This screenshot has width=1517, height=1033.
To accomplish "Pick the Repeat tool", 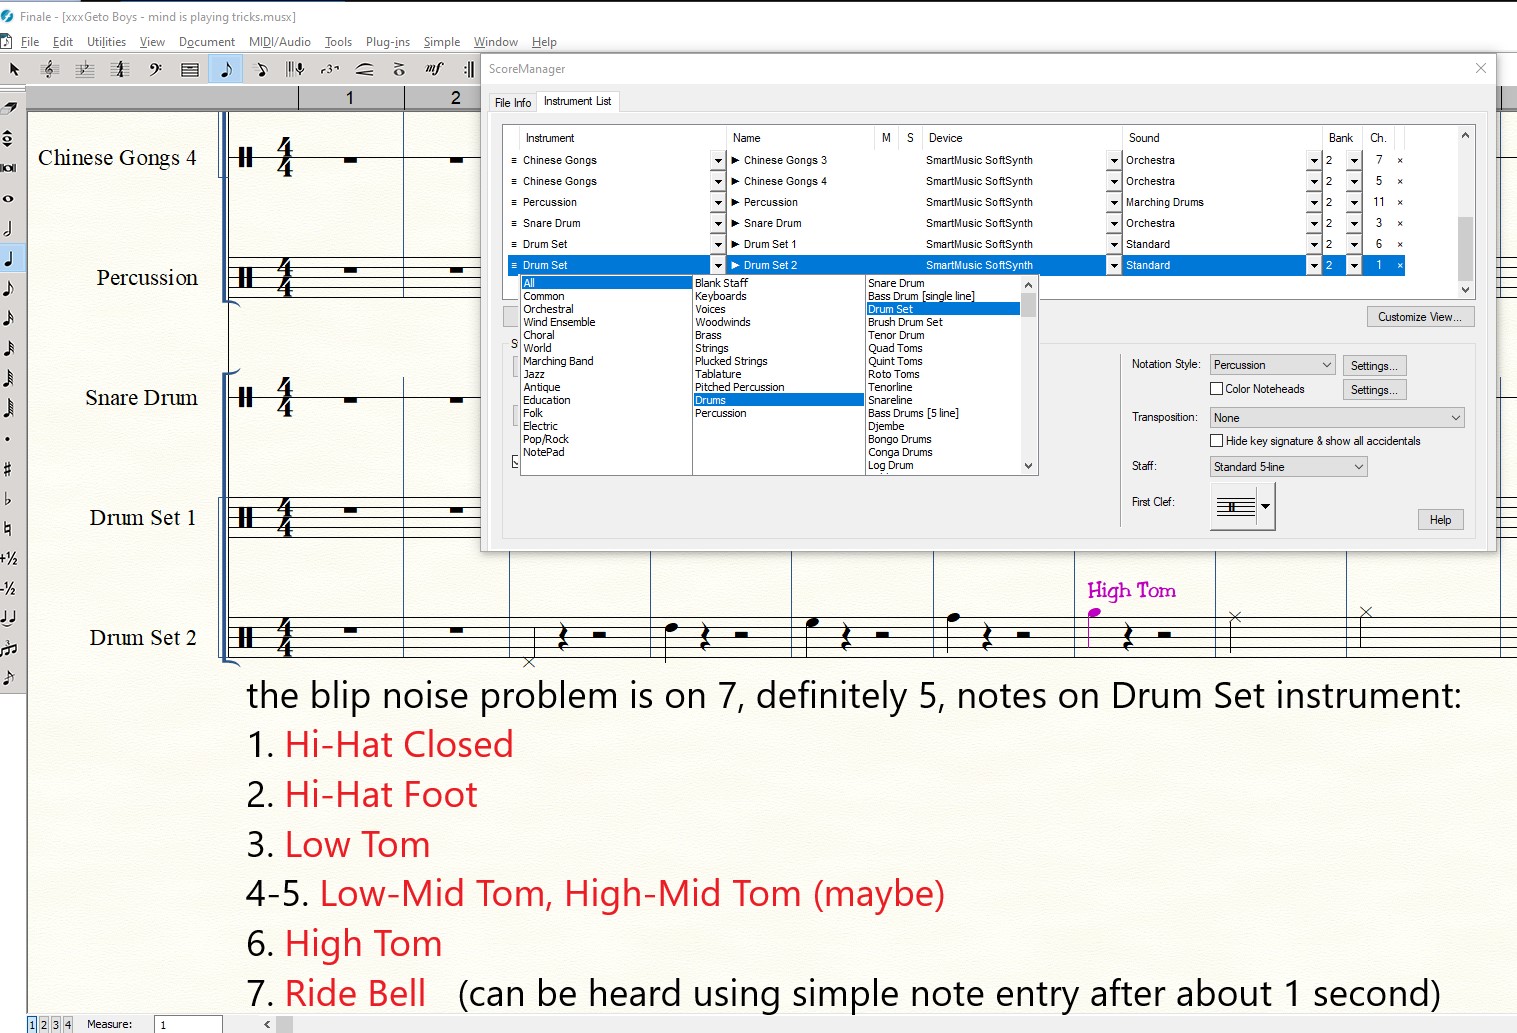I will (468, 69).
